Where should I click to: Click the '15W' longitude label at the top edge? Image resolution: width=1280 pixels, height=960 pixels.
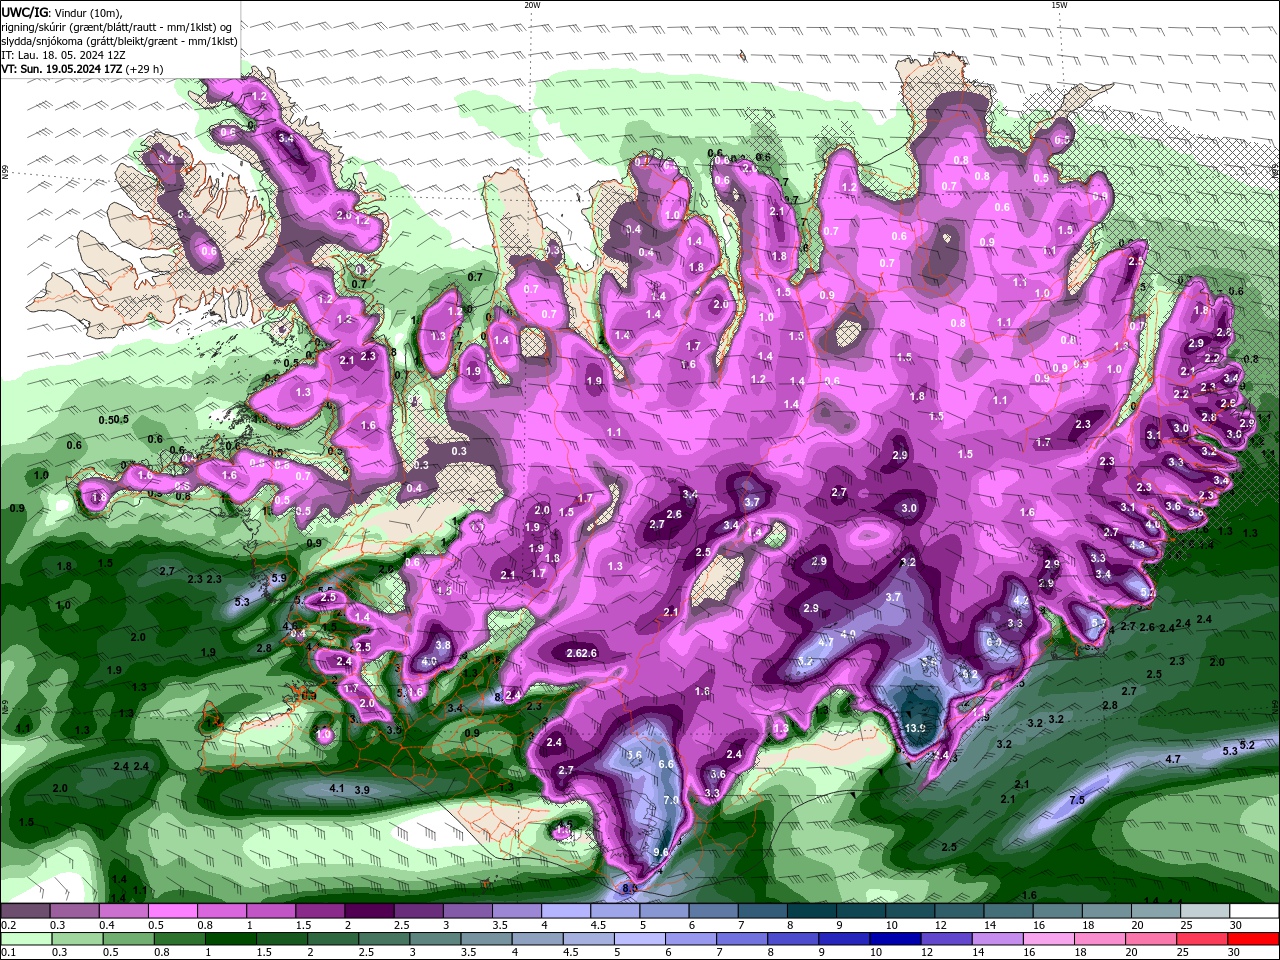[1059, 5]
